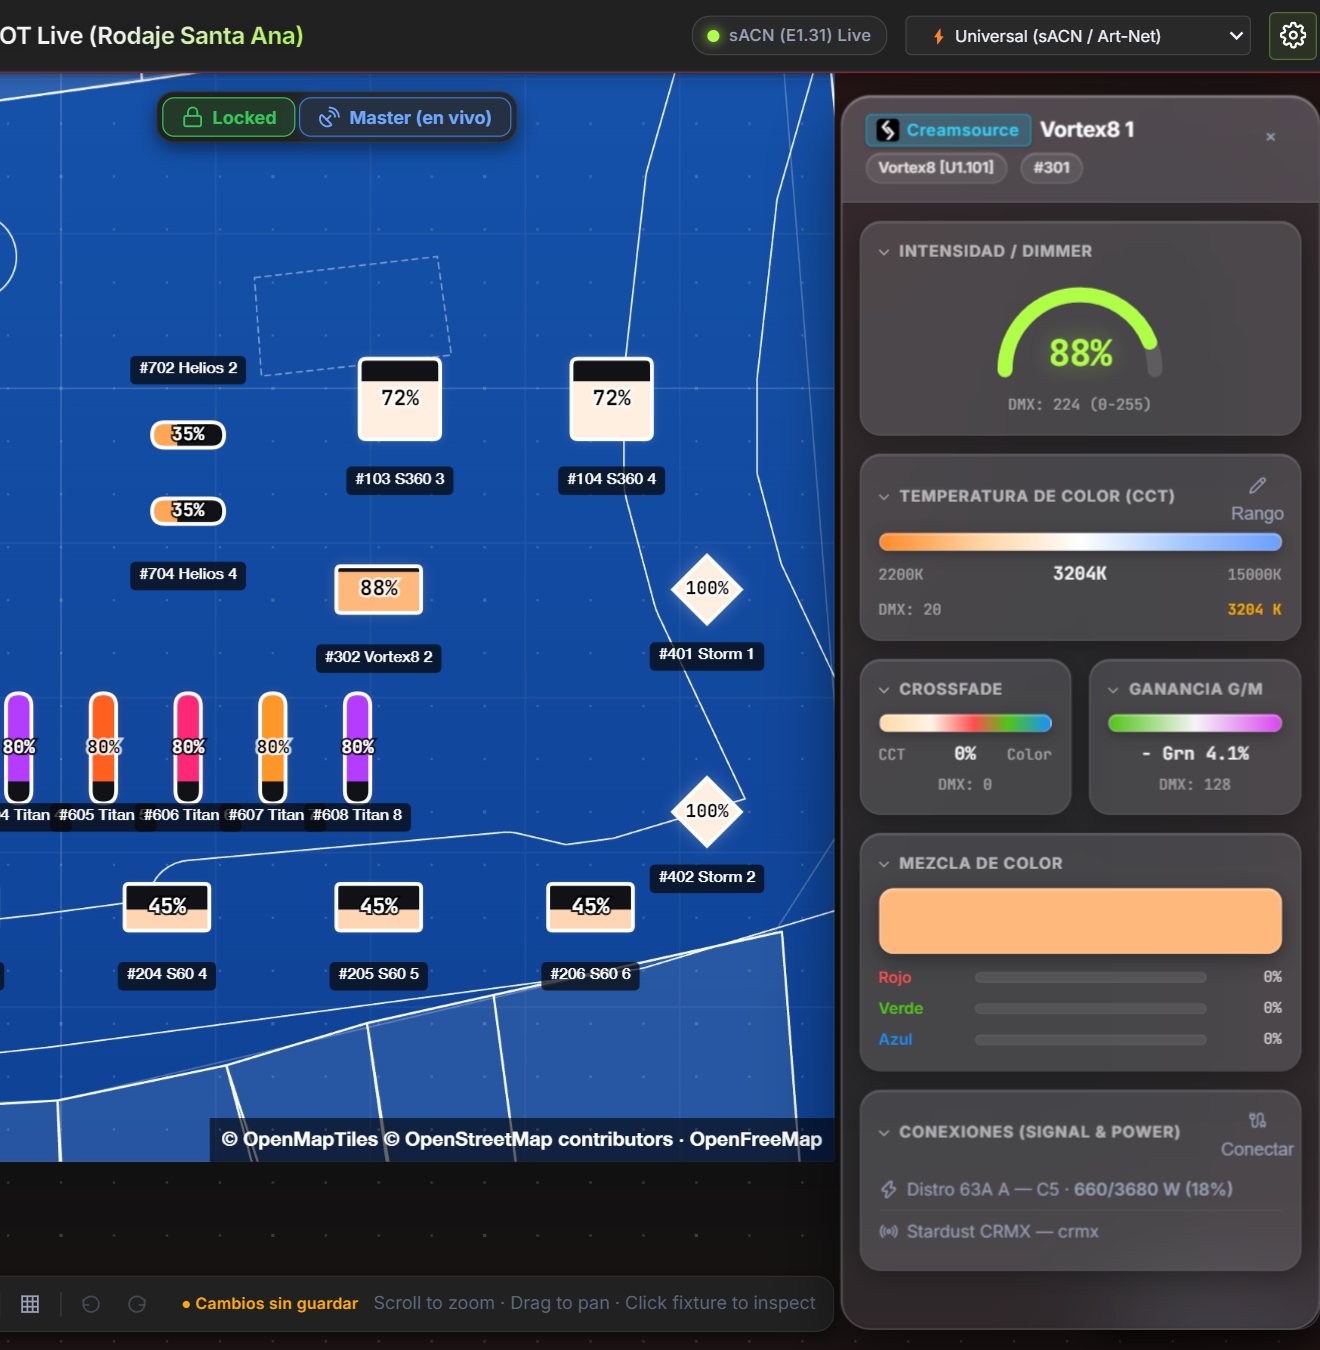Viewport: 1320px width, 1350px height.
Task: Toggle Master (en vivo) mode
Action: (405, 118)
